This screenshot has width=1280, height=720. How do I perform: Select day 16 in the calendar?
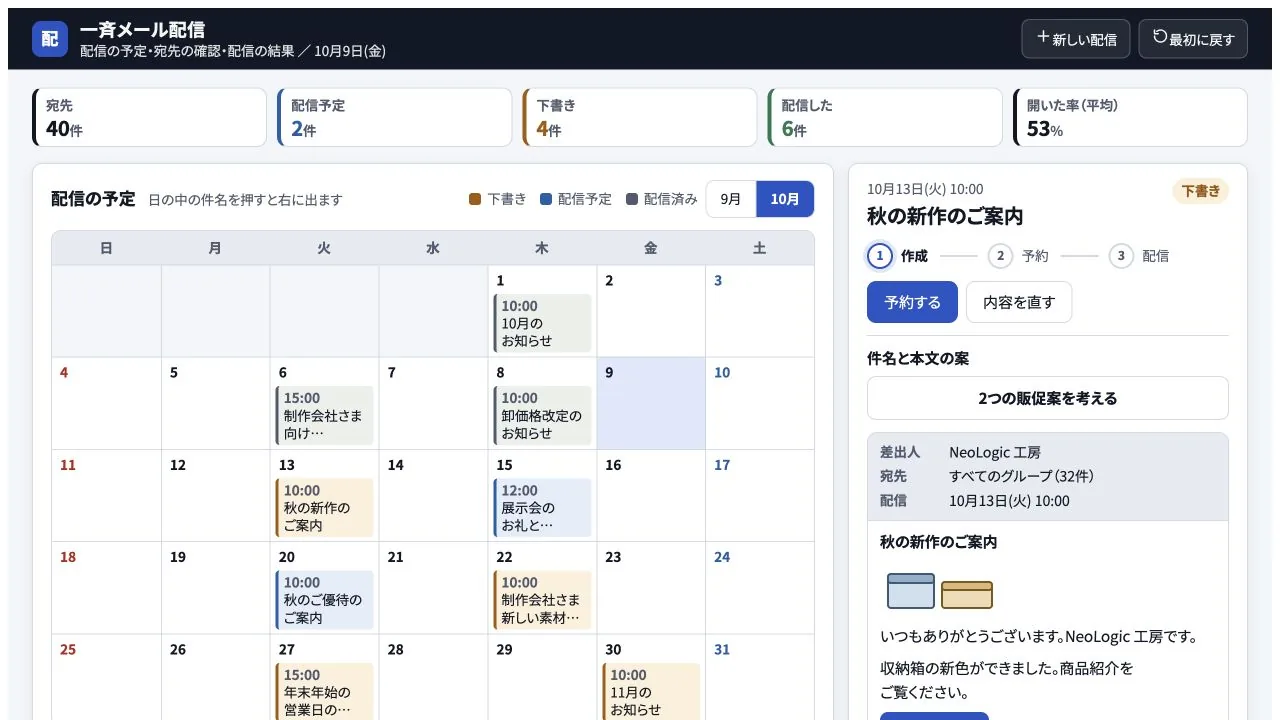651,495
